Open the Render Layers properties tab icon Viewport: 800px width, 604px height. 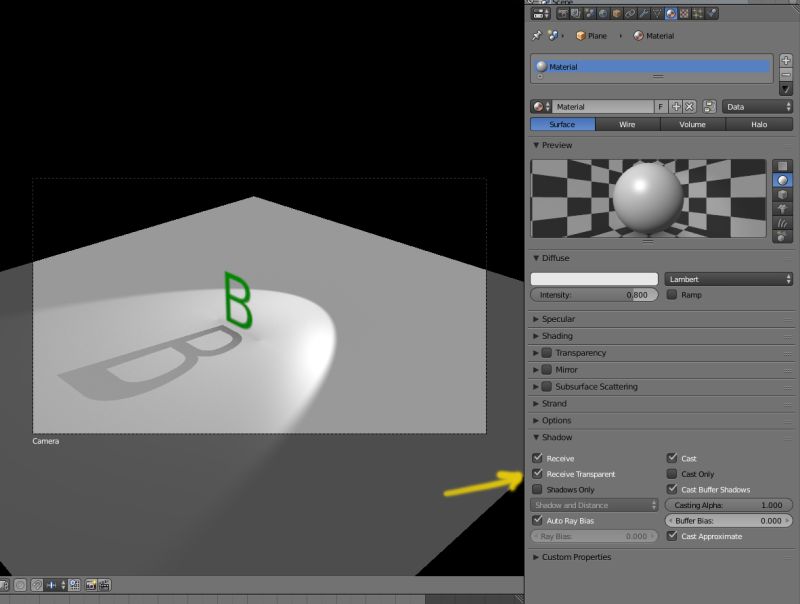[576, 14]
